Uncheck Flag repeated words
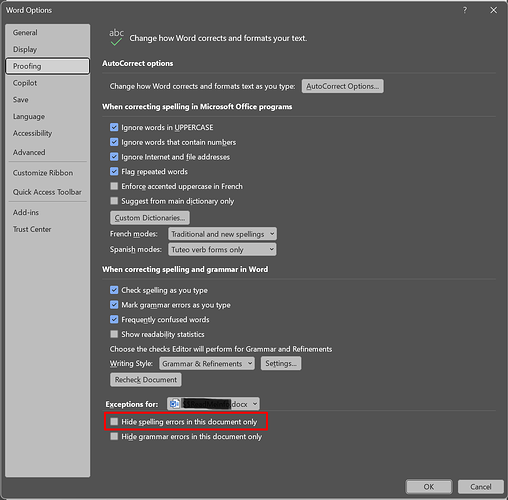This screenshot has width=508, height=500. point(114,171)
